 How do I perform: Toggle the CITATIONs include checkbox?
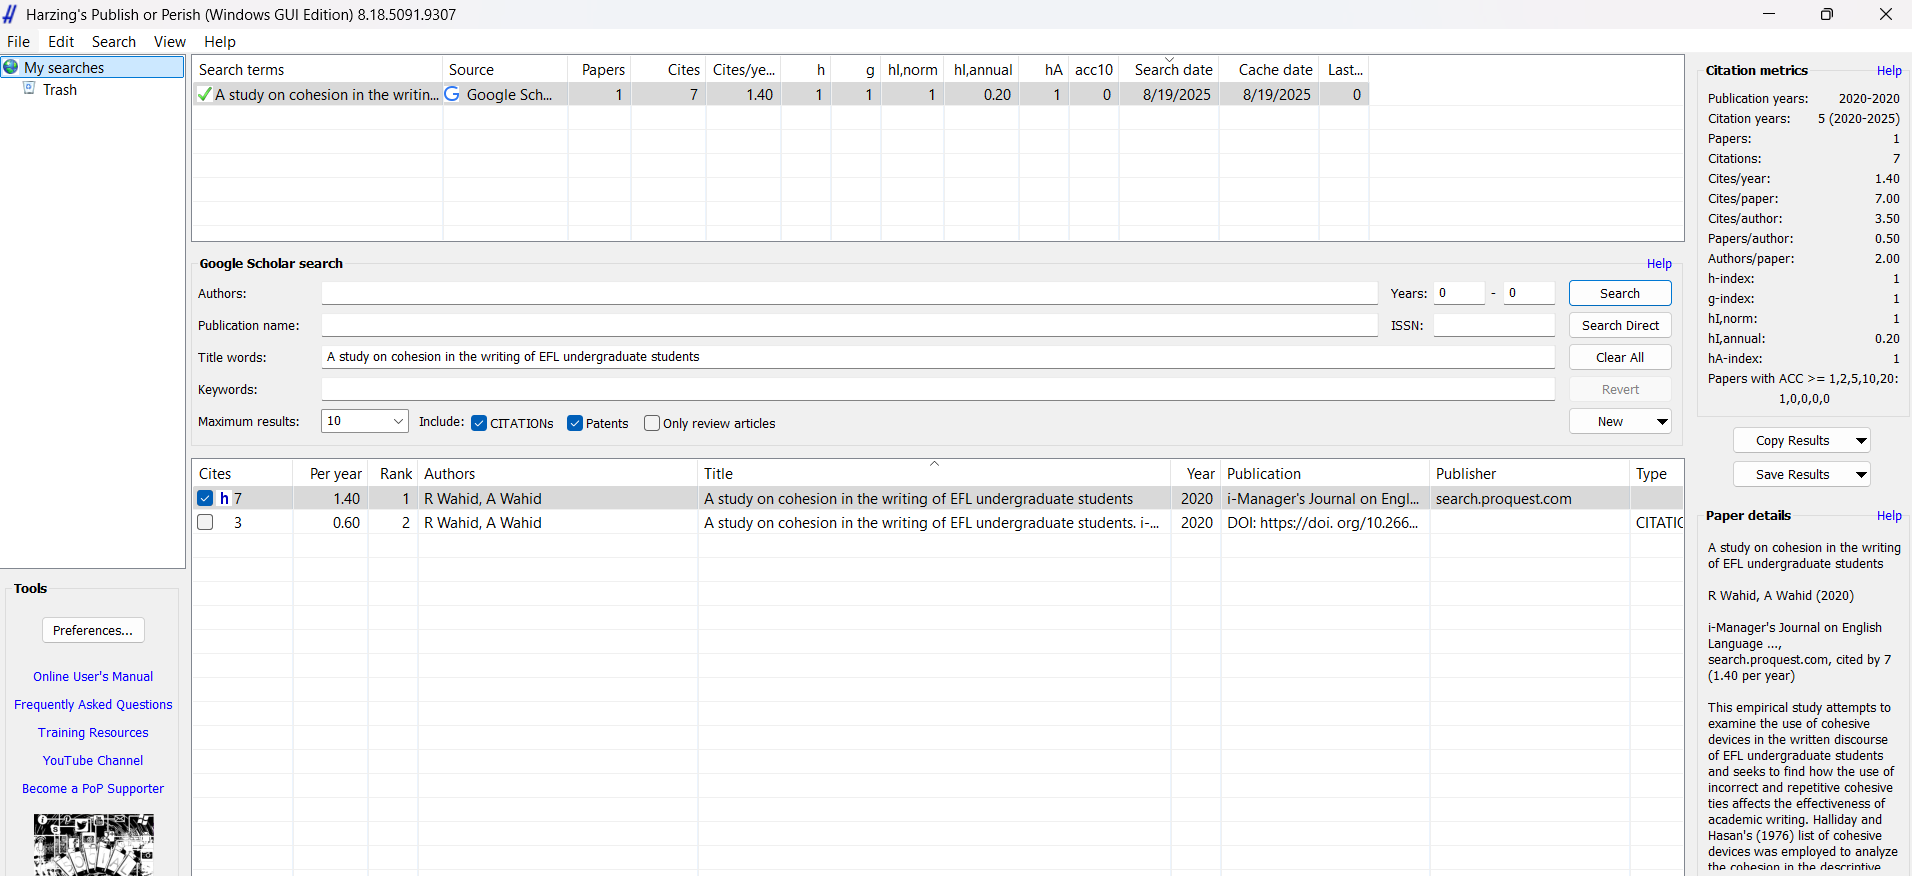tap(479, 423)
